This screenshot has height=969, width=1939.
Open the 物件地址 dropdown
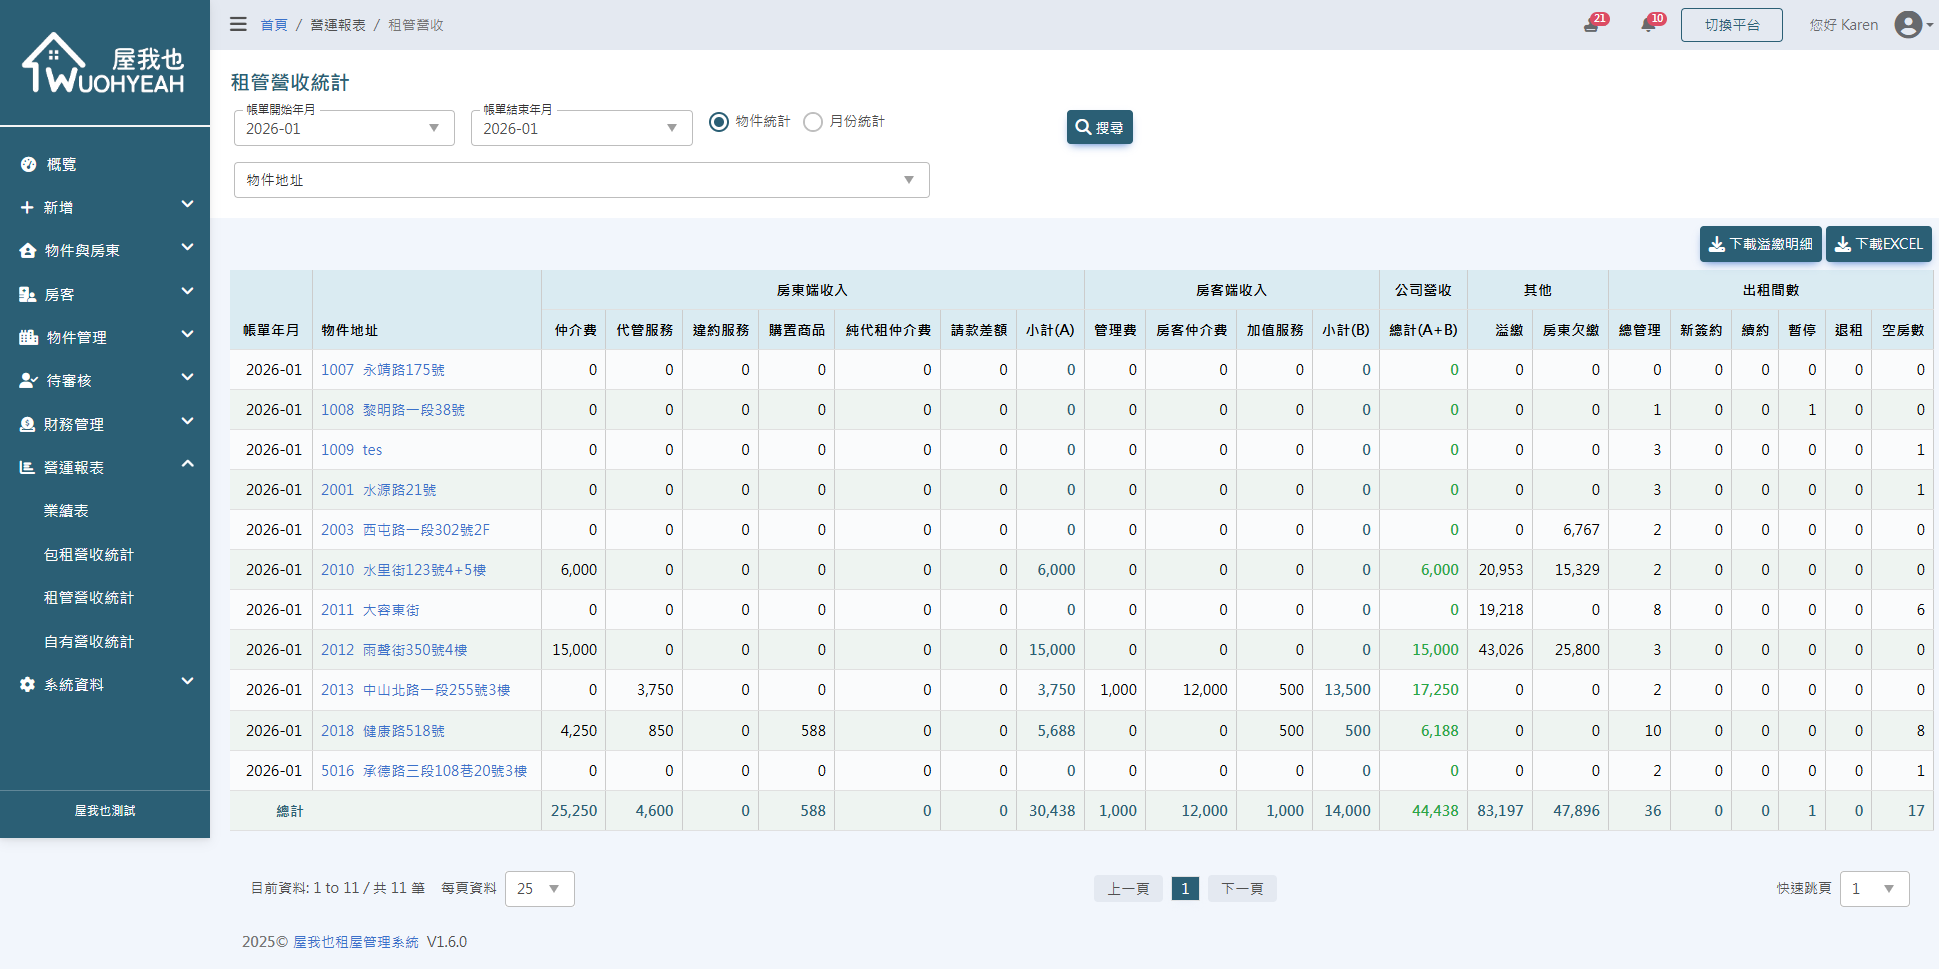(x=581, y=180)
